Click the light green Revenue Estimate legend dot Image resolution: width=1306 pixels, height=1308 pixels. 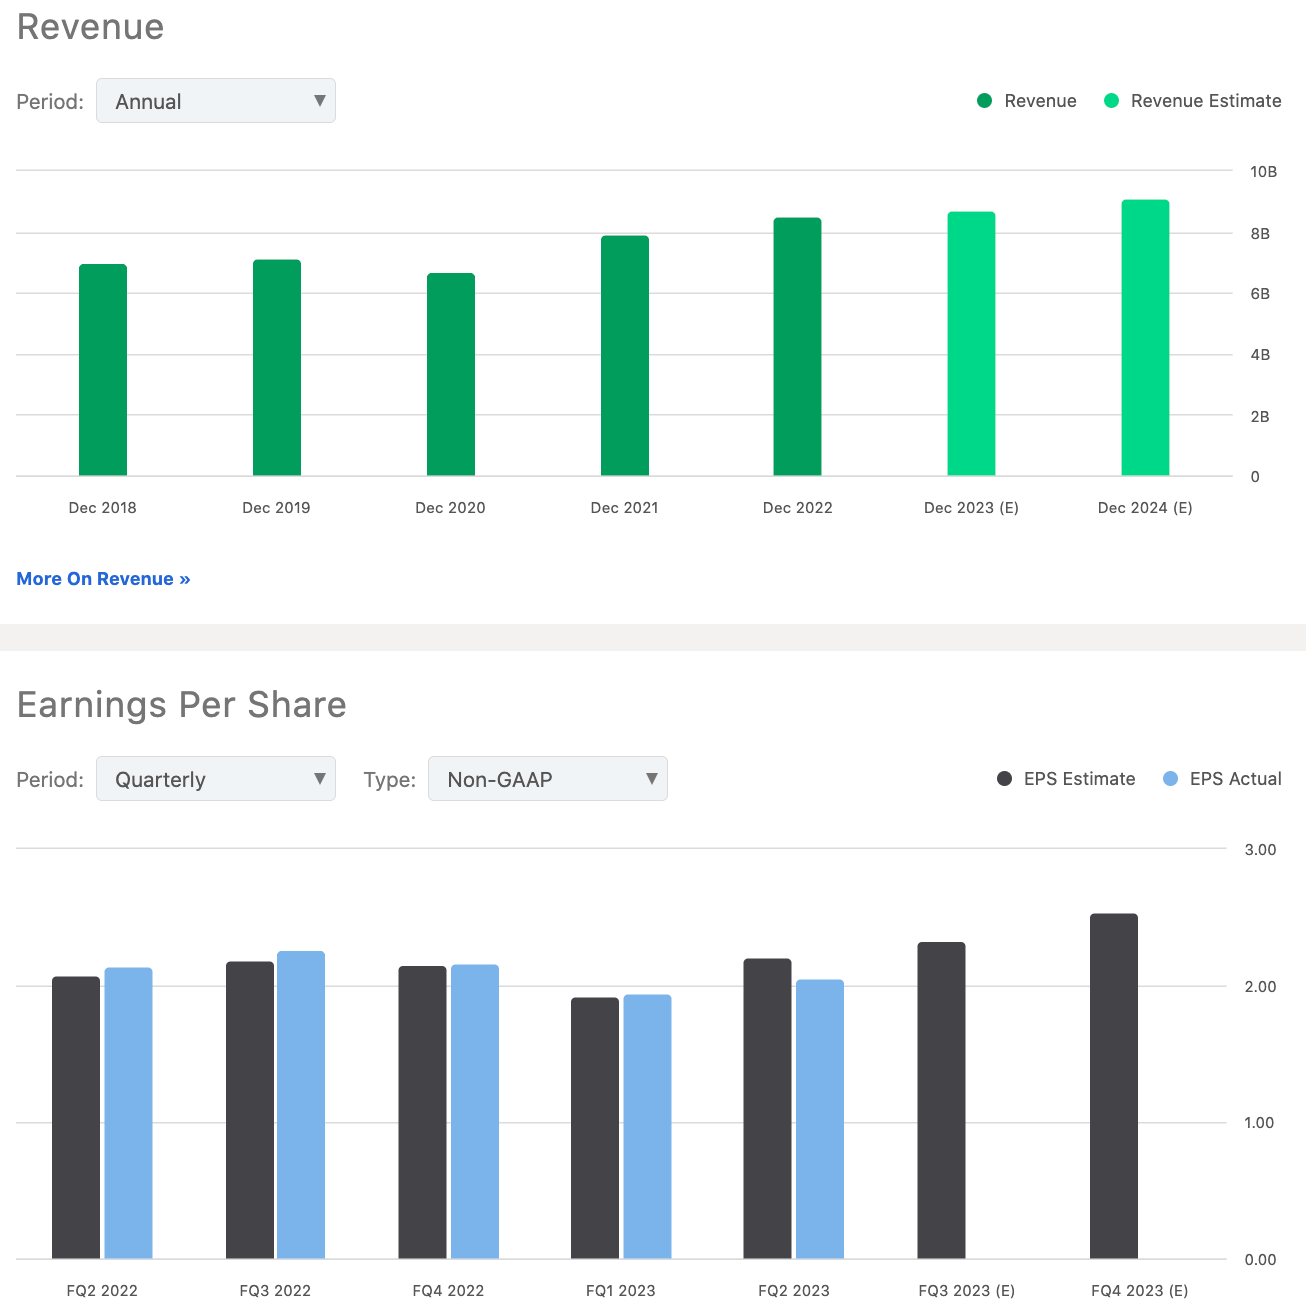tap(1110, 100)
